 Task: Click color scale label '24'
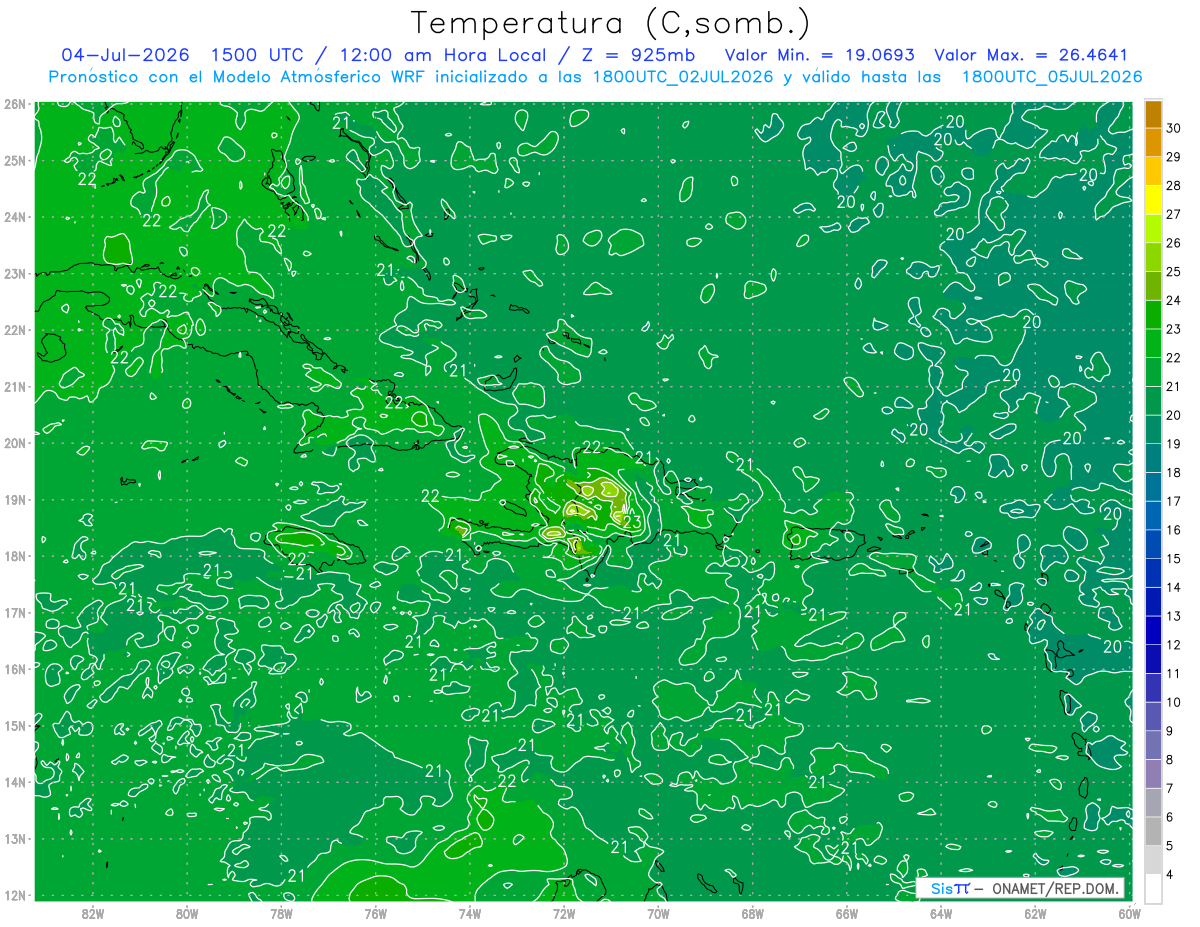click(x=1173, y=300)
